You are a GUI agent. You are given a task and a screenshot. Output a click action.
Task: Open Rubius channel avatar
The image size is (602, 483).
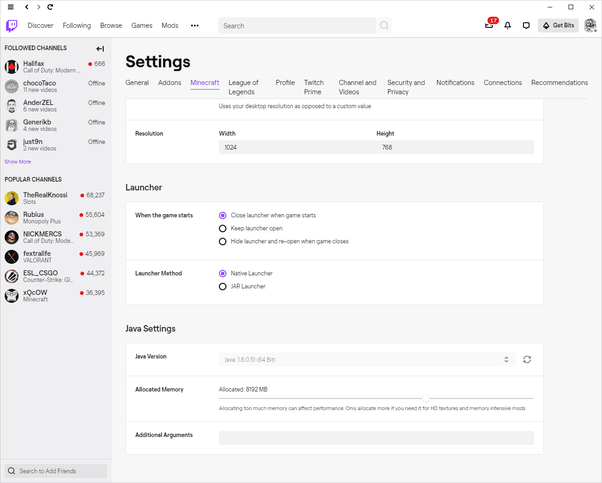[12, 218]
